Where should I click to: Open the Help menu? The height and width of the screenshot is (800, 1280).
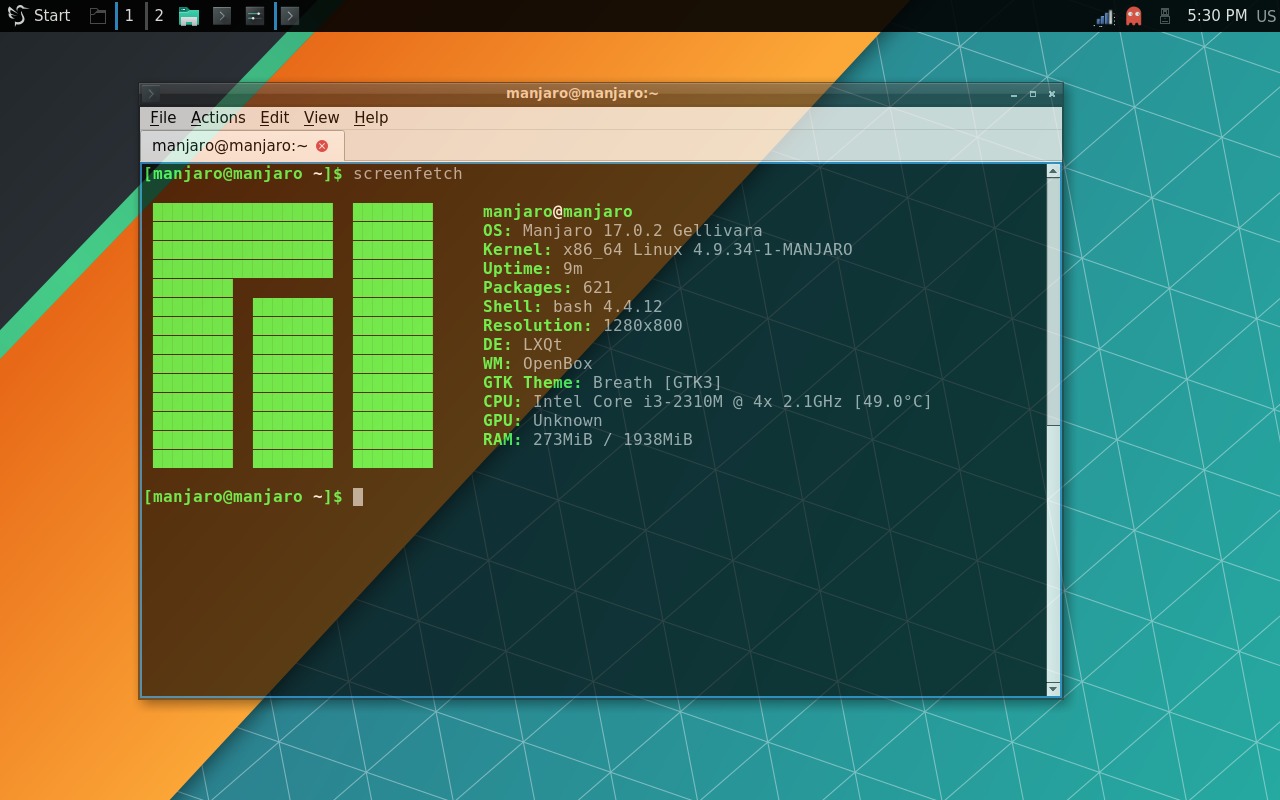coord(371,117)
